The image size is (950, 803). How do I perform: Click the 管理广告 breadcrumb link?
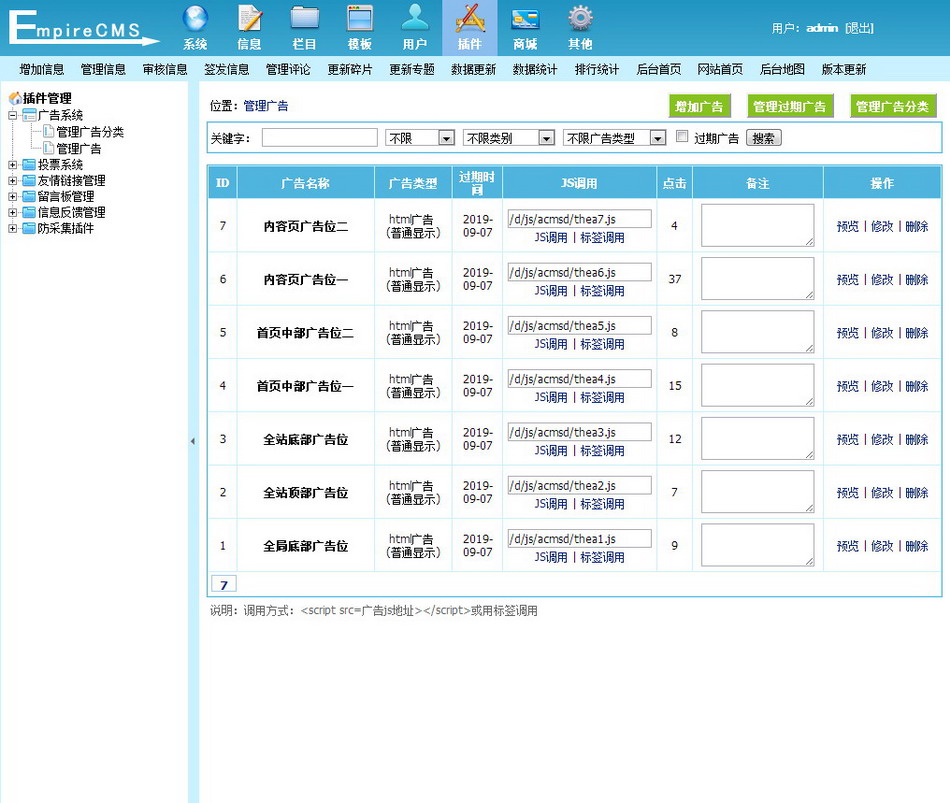(266, 106)
